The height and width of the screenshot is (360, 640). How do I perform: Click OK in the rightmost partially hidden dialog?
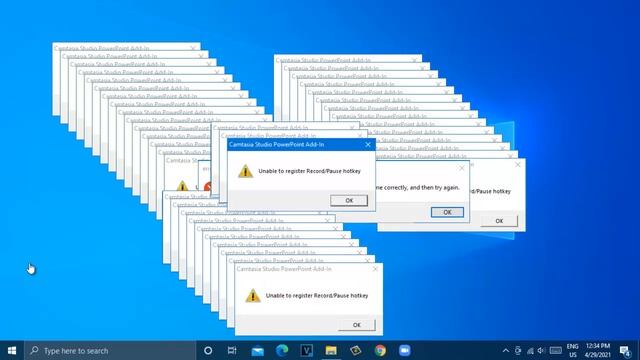click(499, 221)
